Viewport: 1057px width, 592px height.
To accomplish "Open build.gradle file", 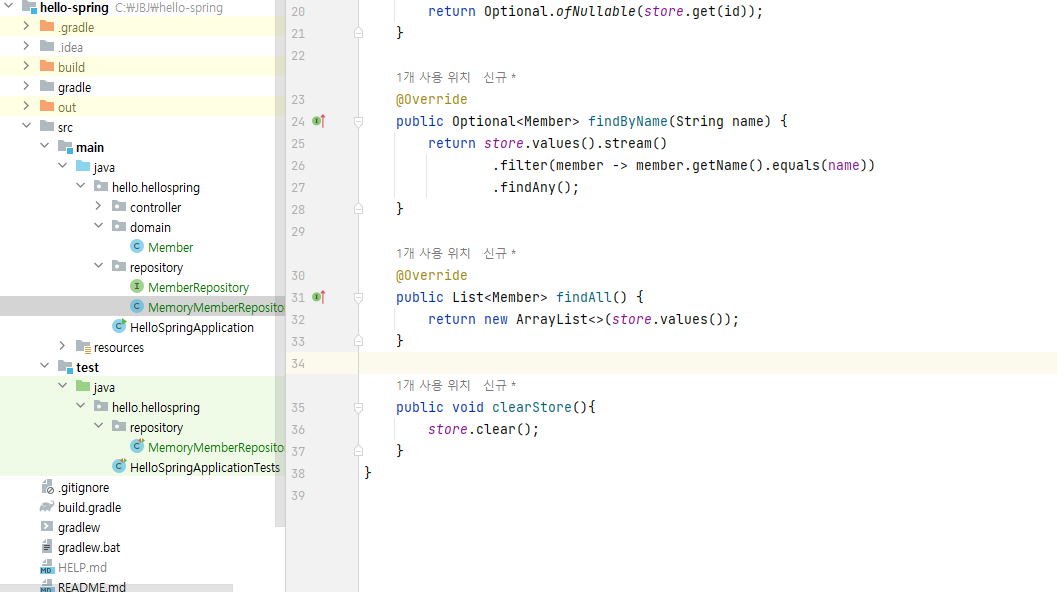I will coord(89,508).
